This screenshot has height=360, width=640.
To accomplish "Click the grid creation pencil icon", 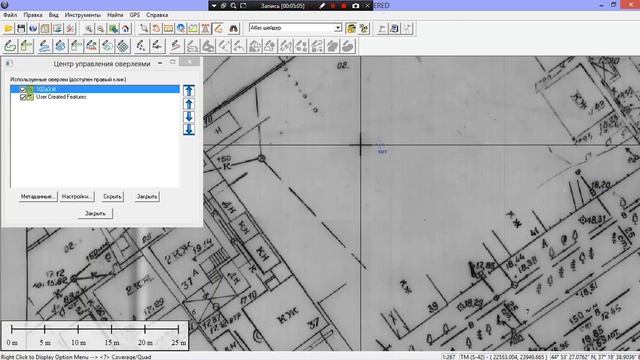I will (x=123, y=46).
